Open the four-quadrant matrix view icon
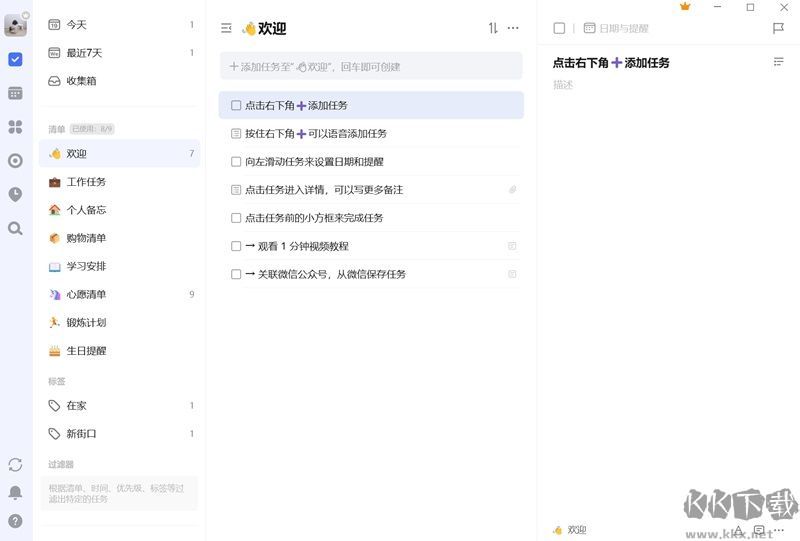 [15, 127]
